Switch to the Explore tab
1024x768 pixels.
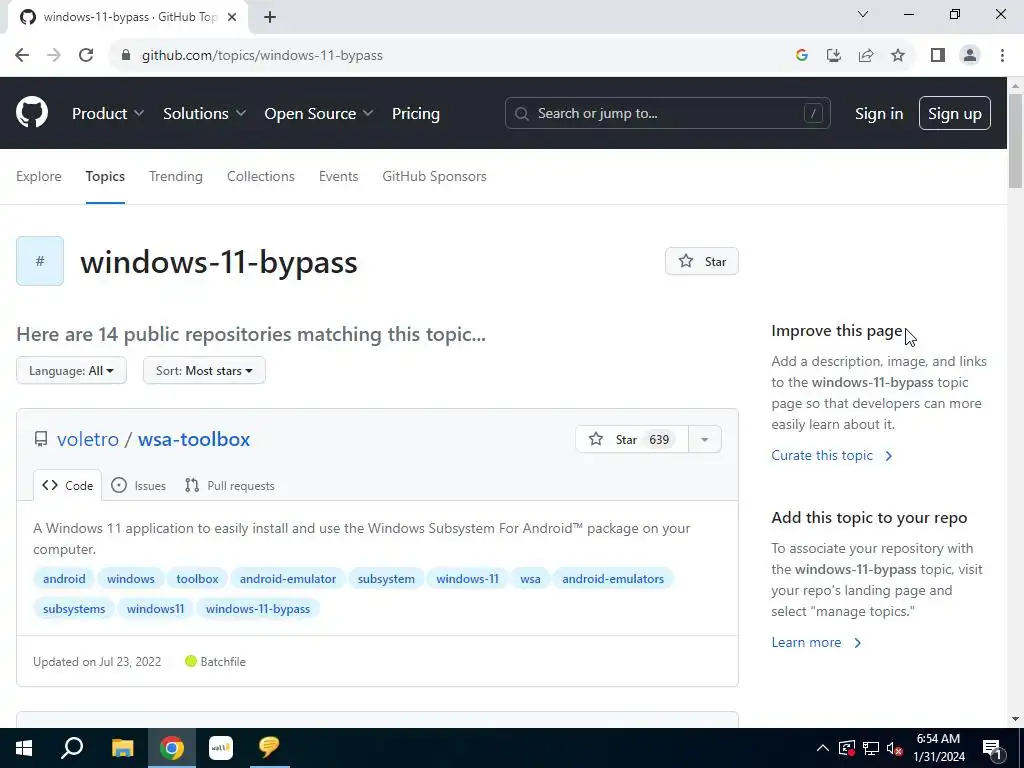coord(39,176)
